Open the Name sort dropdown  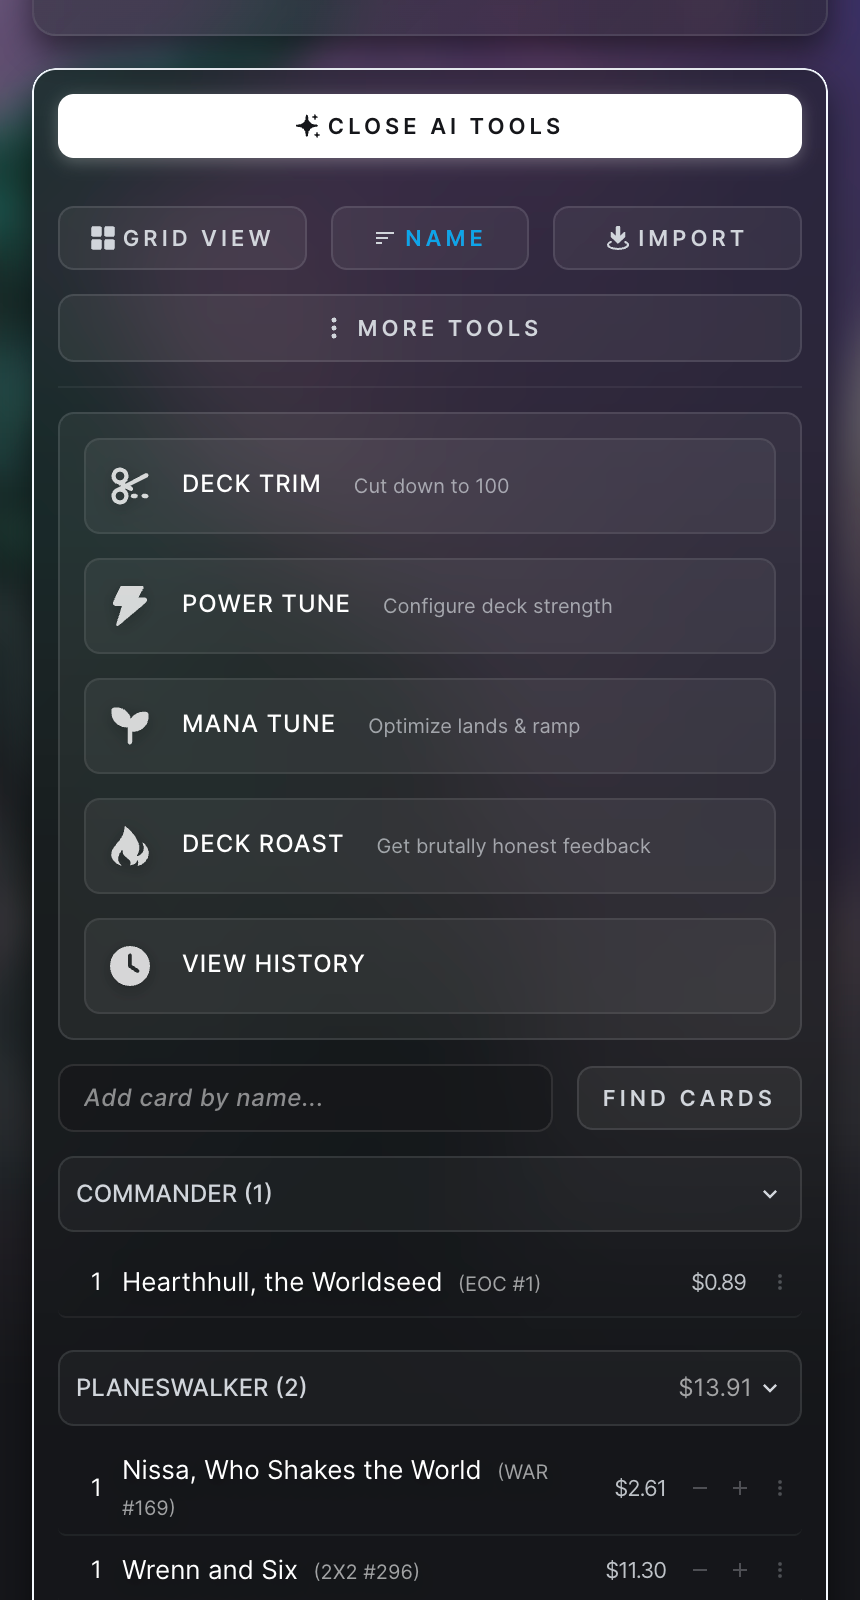[x=430, y=238]
